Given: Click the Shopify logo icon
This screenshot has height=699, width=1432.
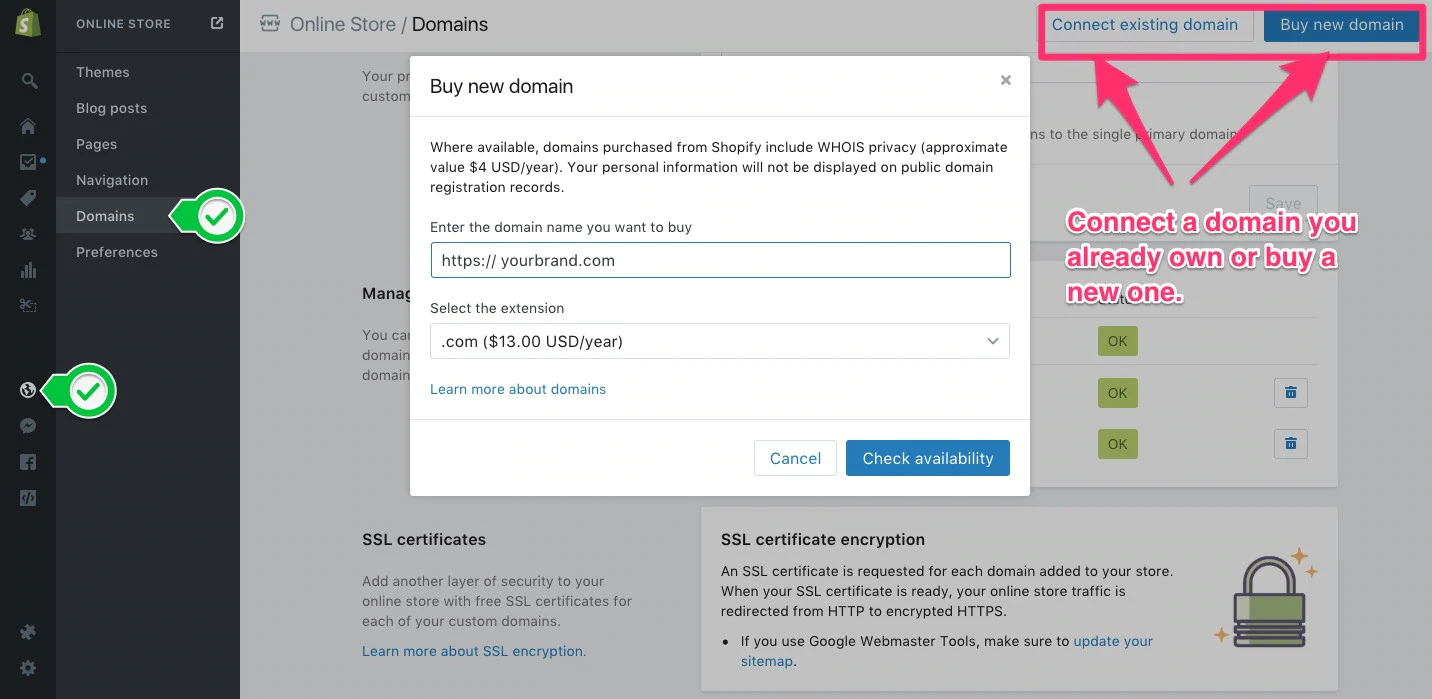Looking at the screenshot, I should point(28,24).
